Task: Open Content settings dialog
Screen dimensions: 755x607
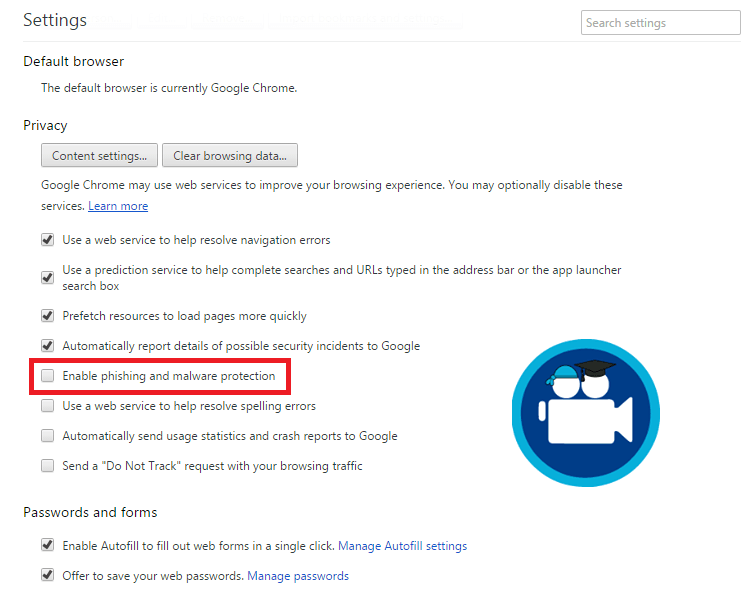Action: pyautogui.click(x=99, y=155)
